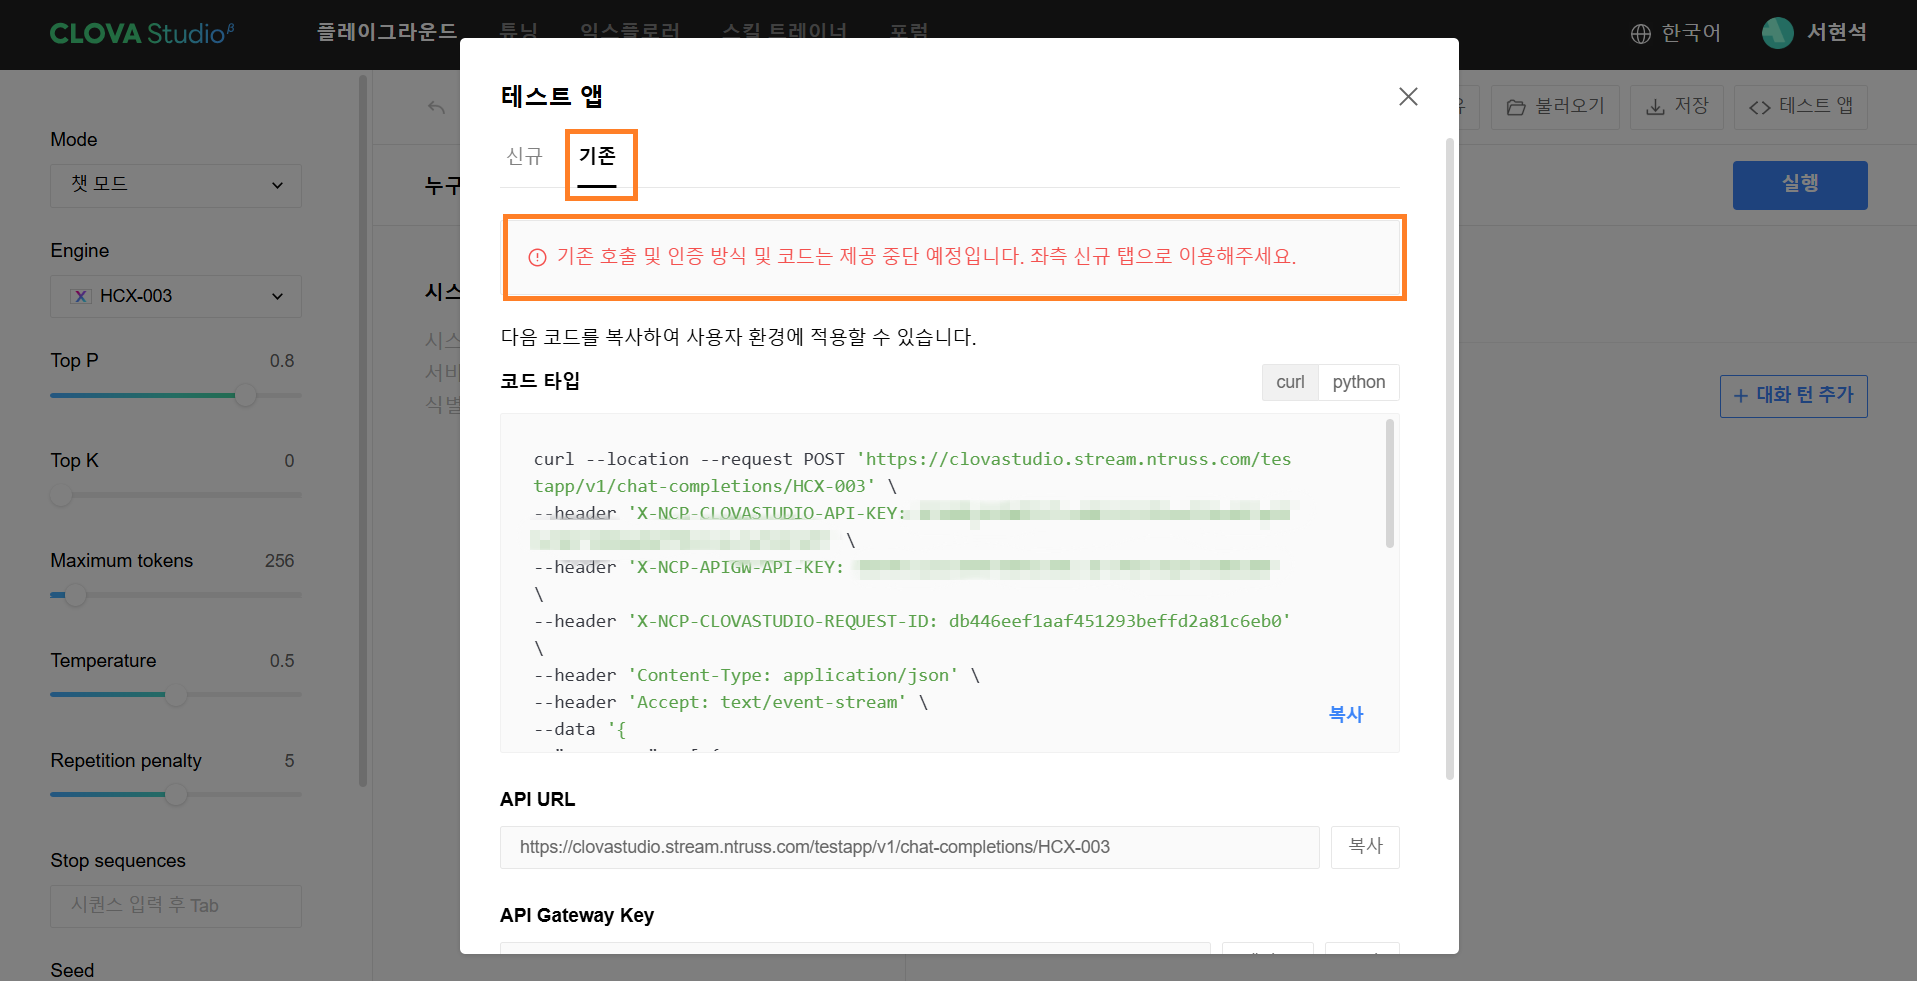
Task: Click the user avatar icon
Action: (x=1778, y=33)
